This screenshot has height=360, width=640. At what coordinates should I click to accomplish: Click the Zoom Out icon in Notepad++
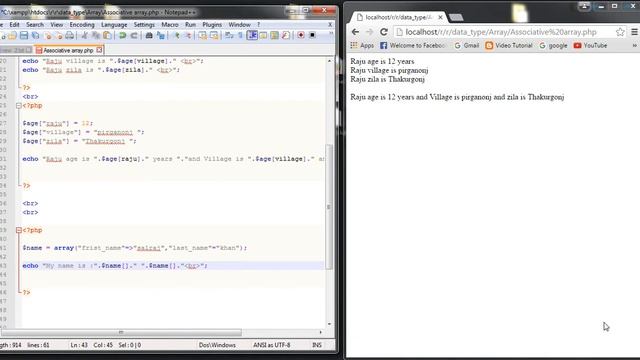pyautogui.click(x=187, y=36)
